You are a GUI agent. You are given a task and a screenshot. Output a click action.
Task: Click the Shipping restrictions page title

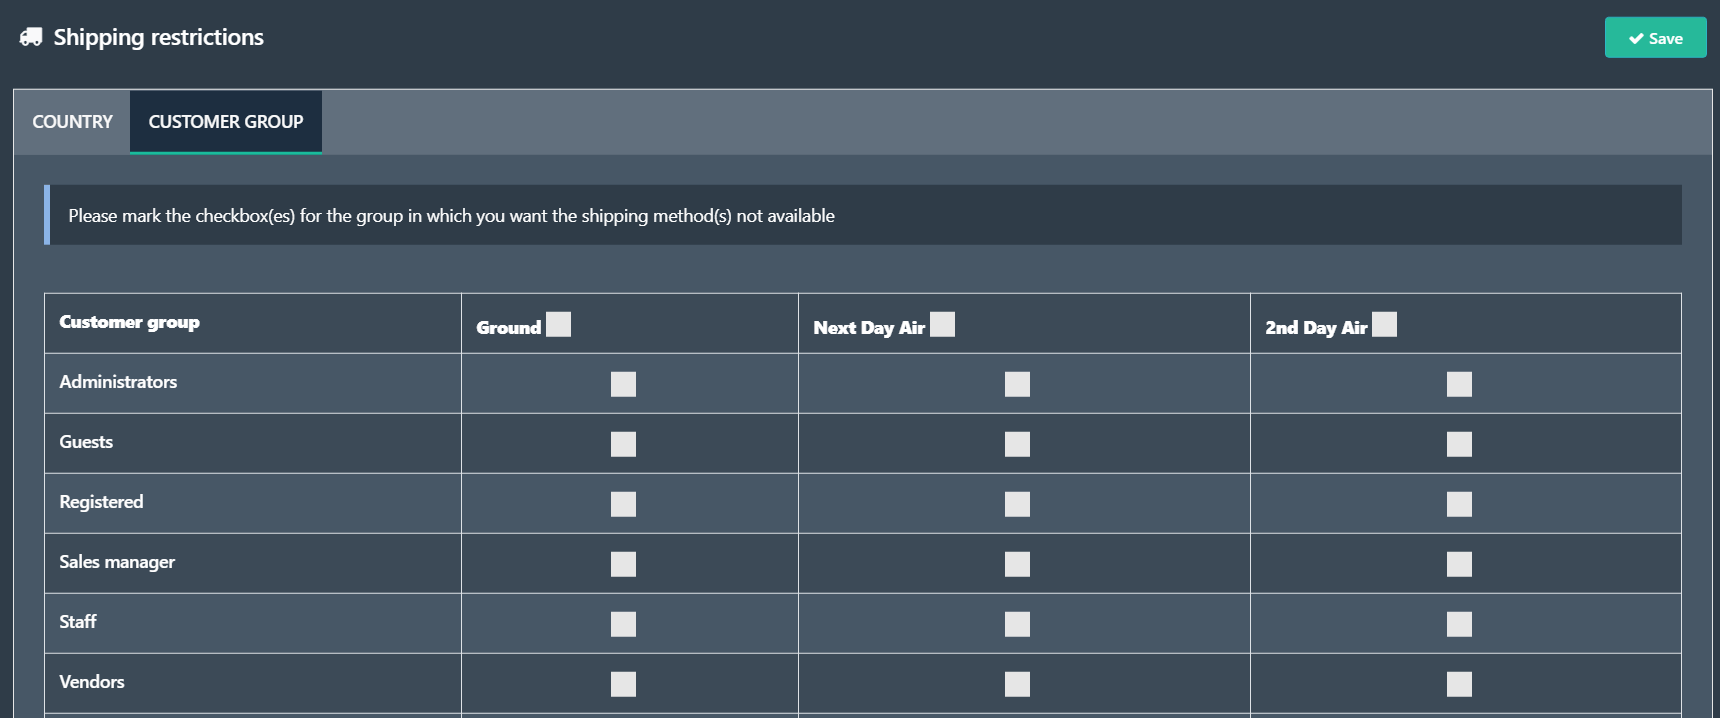158,37
